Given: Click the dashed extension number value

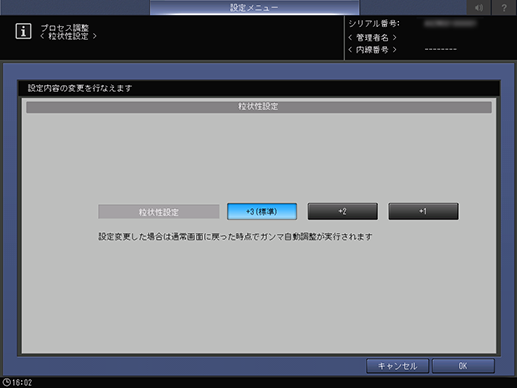Looking at the screenshot, I should tap(441, 49).
